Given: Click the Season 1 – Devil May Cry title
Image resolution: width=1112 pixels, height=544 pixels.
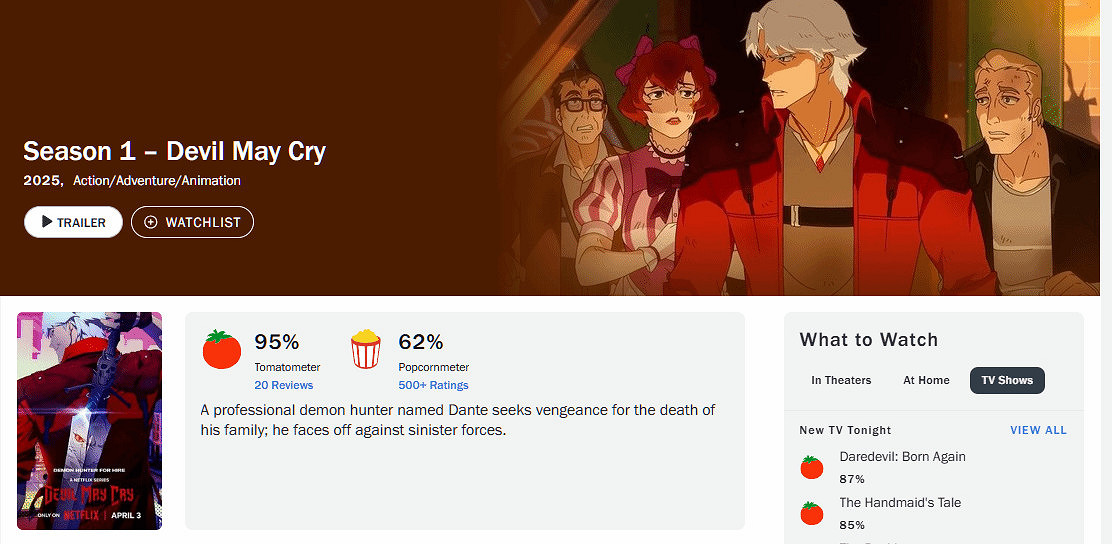Looking at the screenshot, I should click(x=174, y=152).
